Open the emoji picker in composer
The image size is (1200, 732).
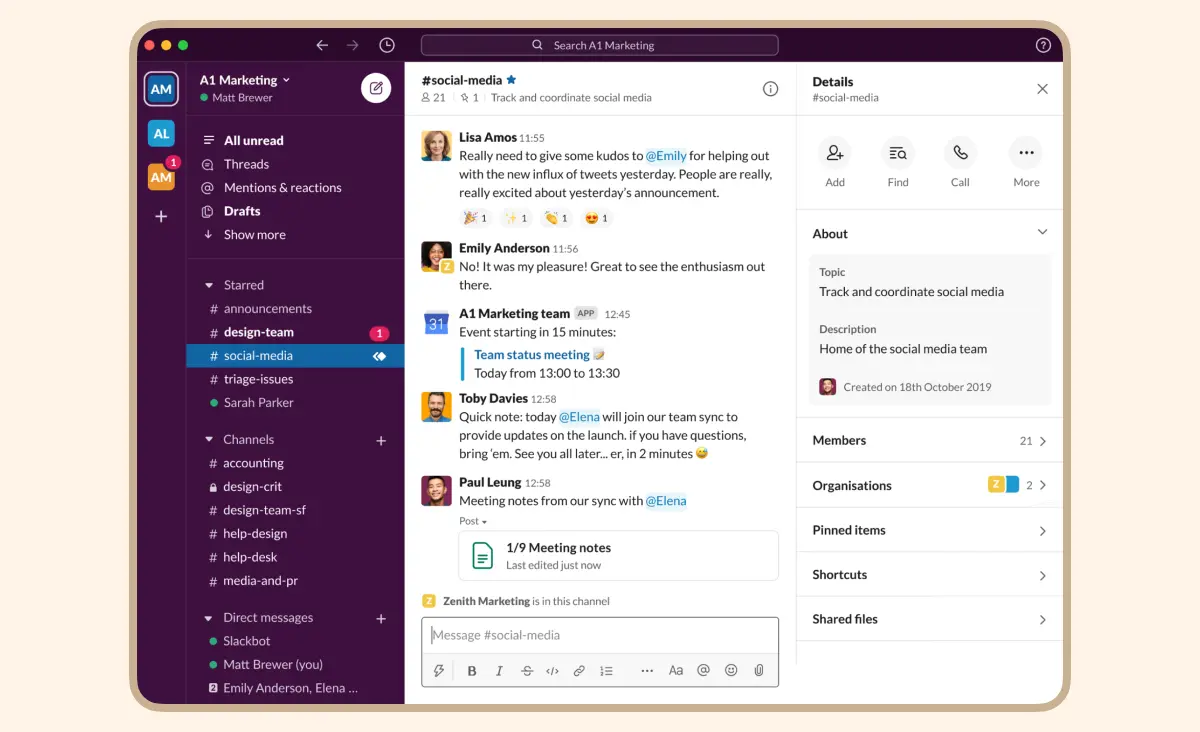731,671
